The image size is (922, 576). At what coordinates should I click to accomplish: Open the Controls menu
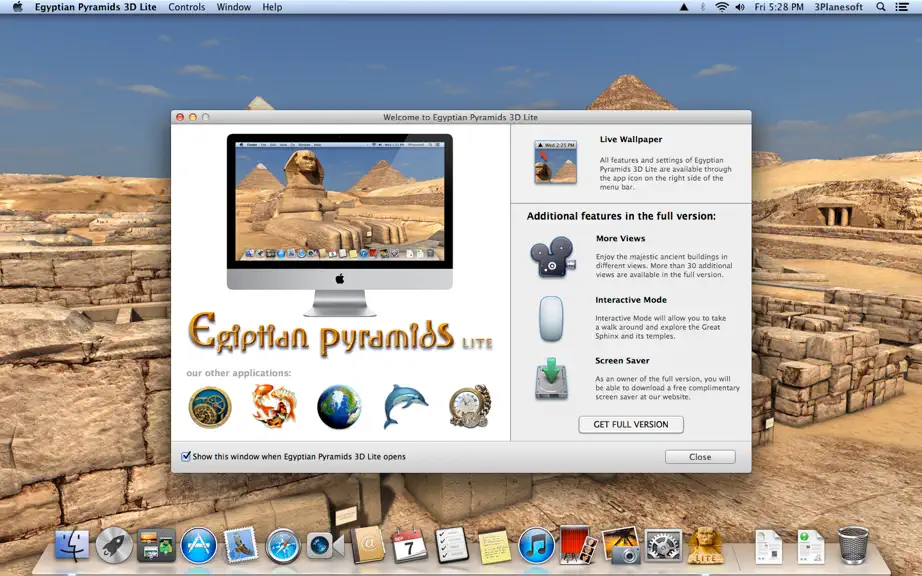click(186, 7)
